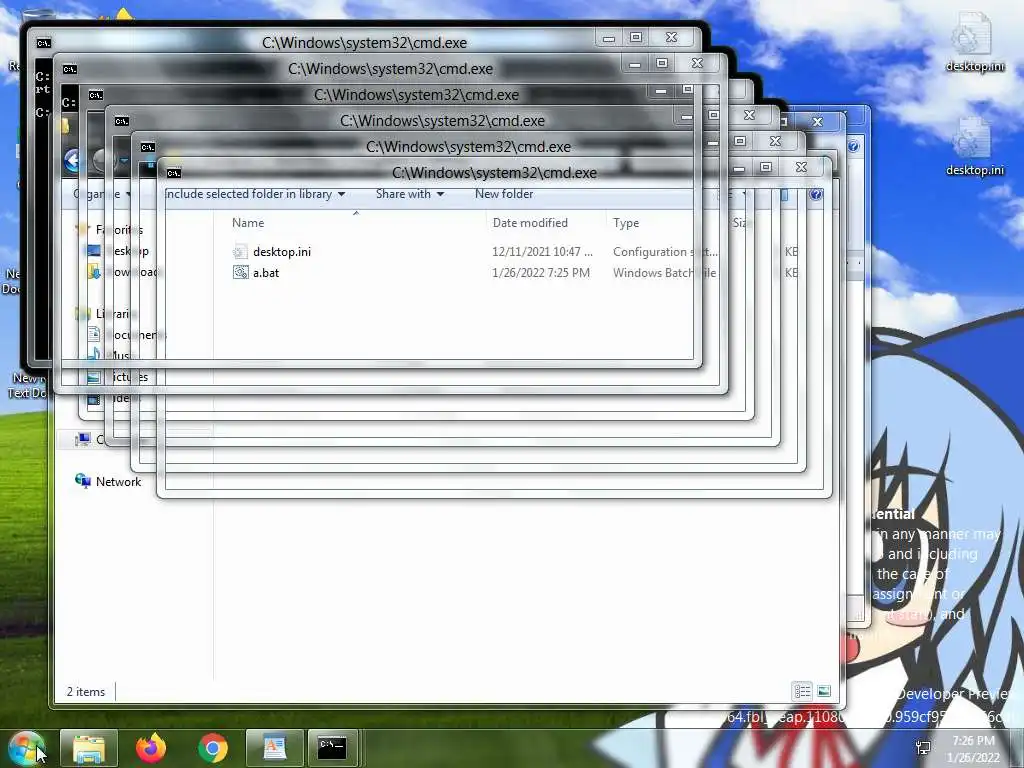1024x768 pixels.
Task: Click the a.bat batch file icon
Action: 240,273
